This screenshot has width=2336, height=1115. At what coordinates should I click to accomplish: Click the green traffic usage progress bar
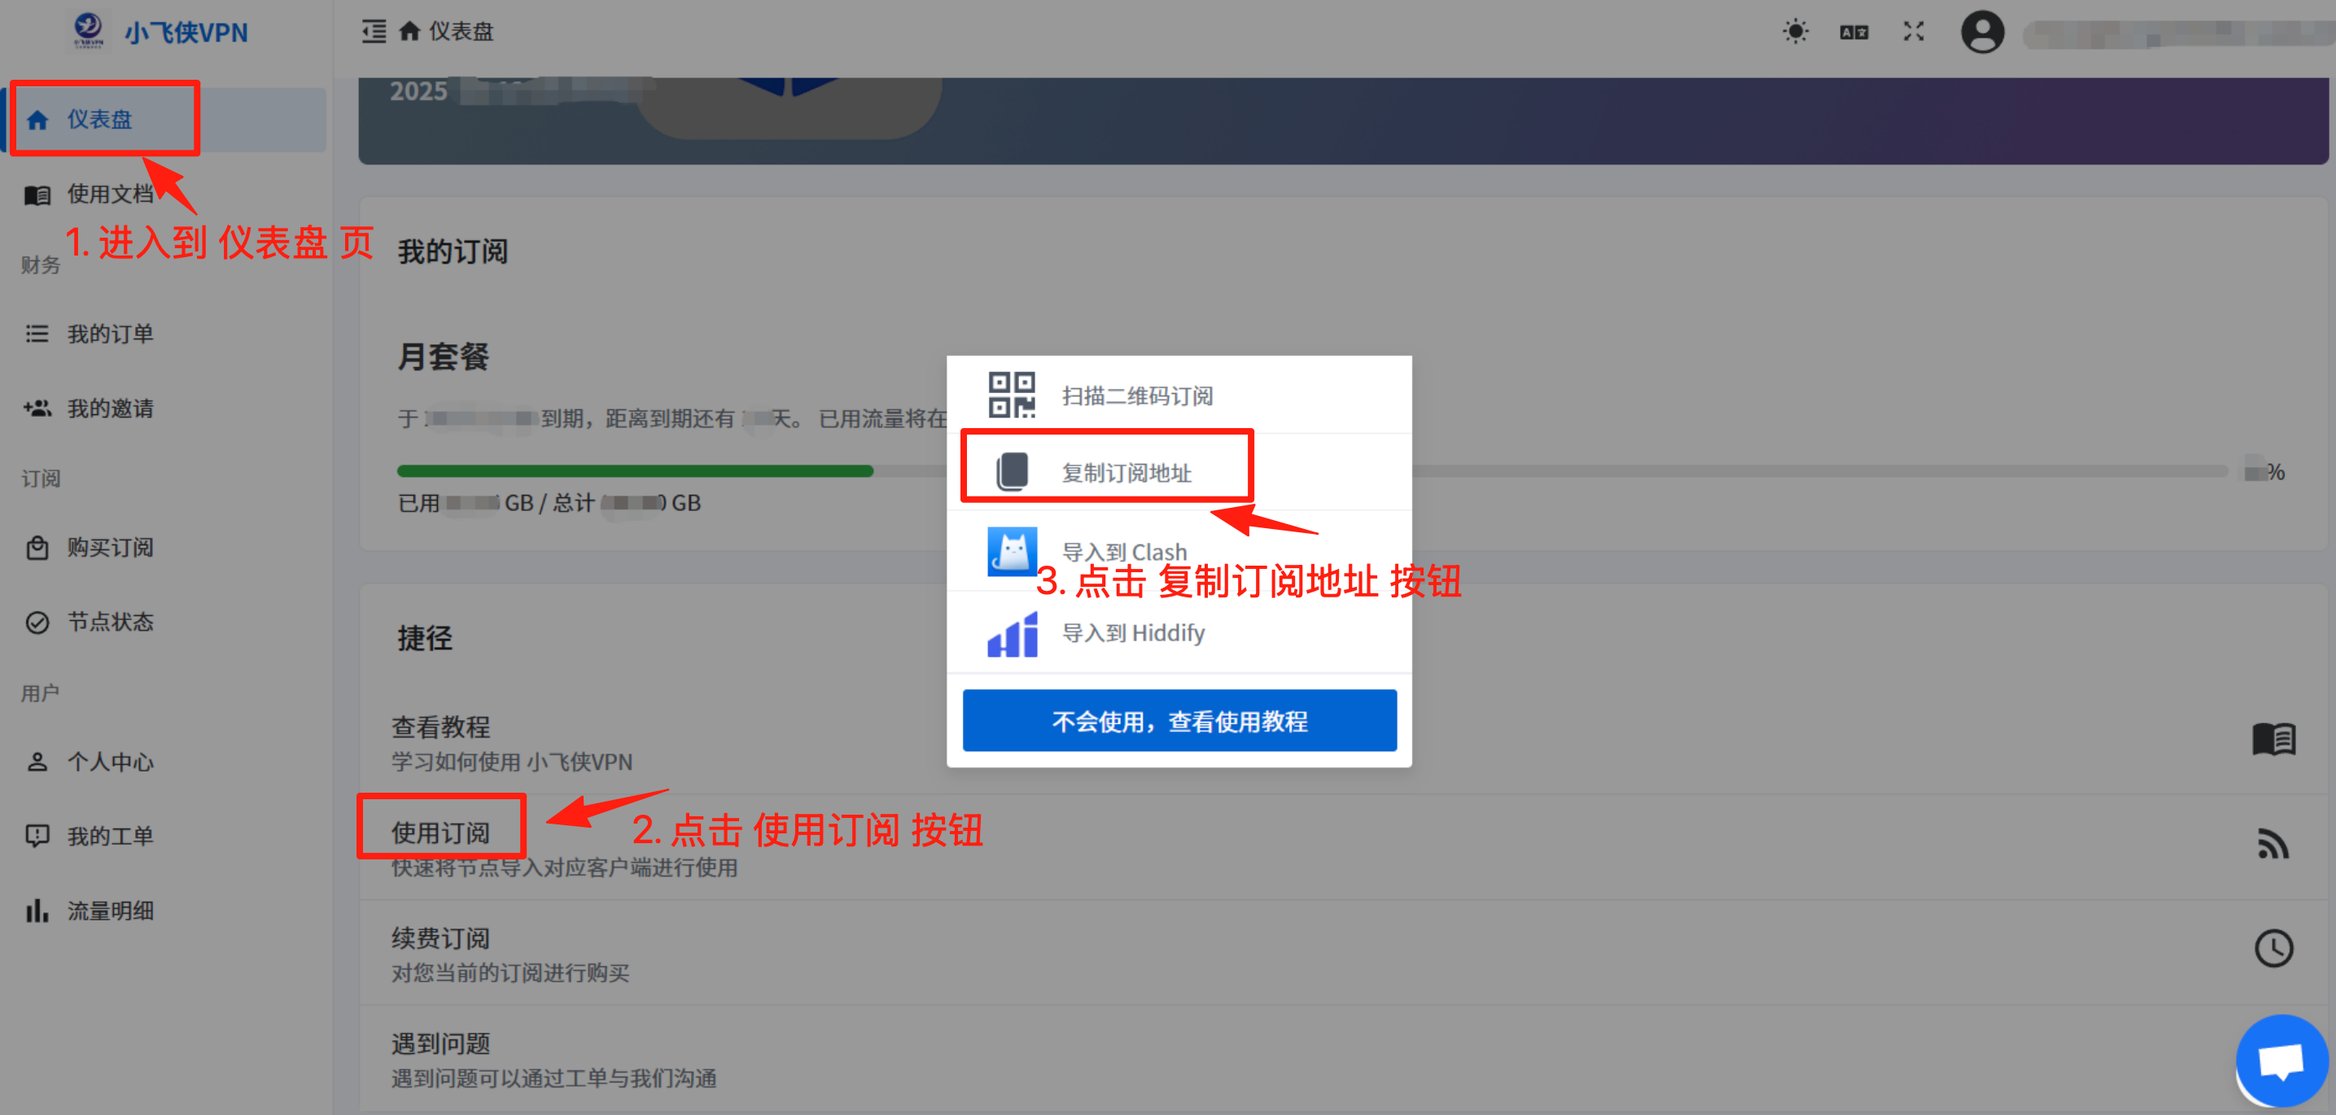[x=635, y=471]
